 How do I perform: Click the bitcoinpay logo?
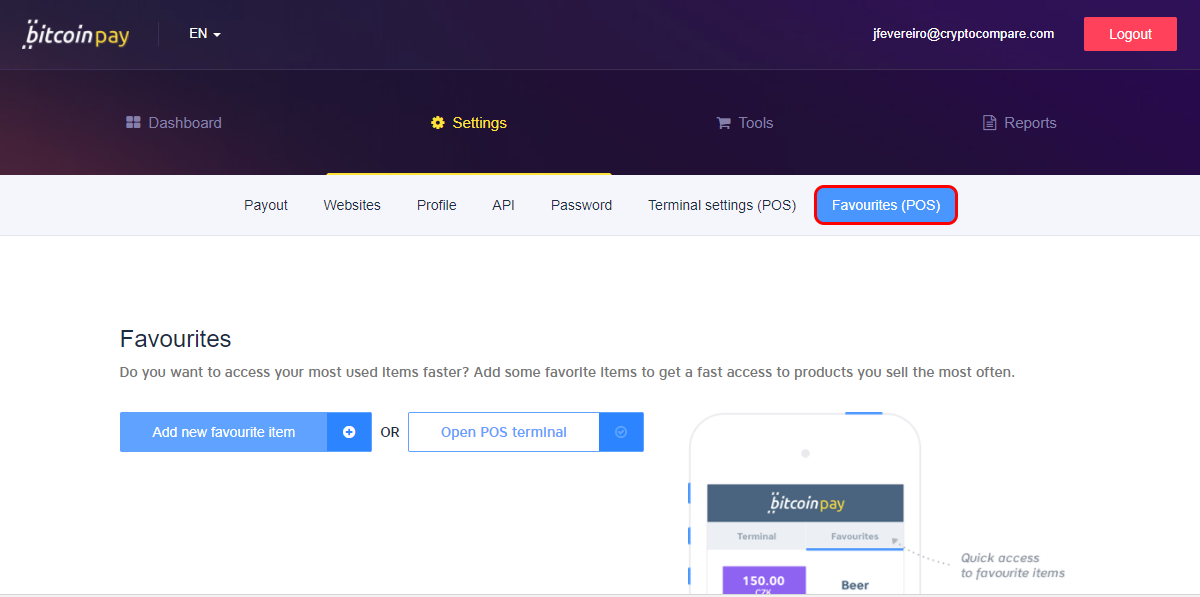tap(76, 34)
